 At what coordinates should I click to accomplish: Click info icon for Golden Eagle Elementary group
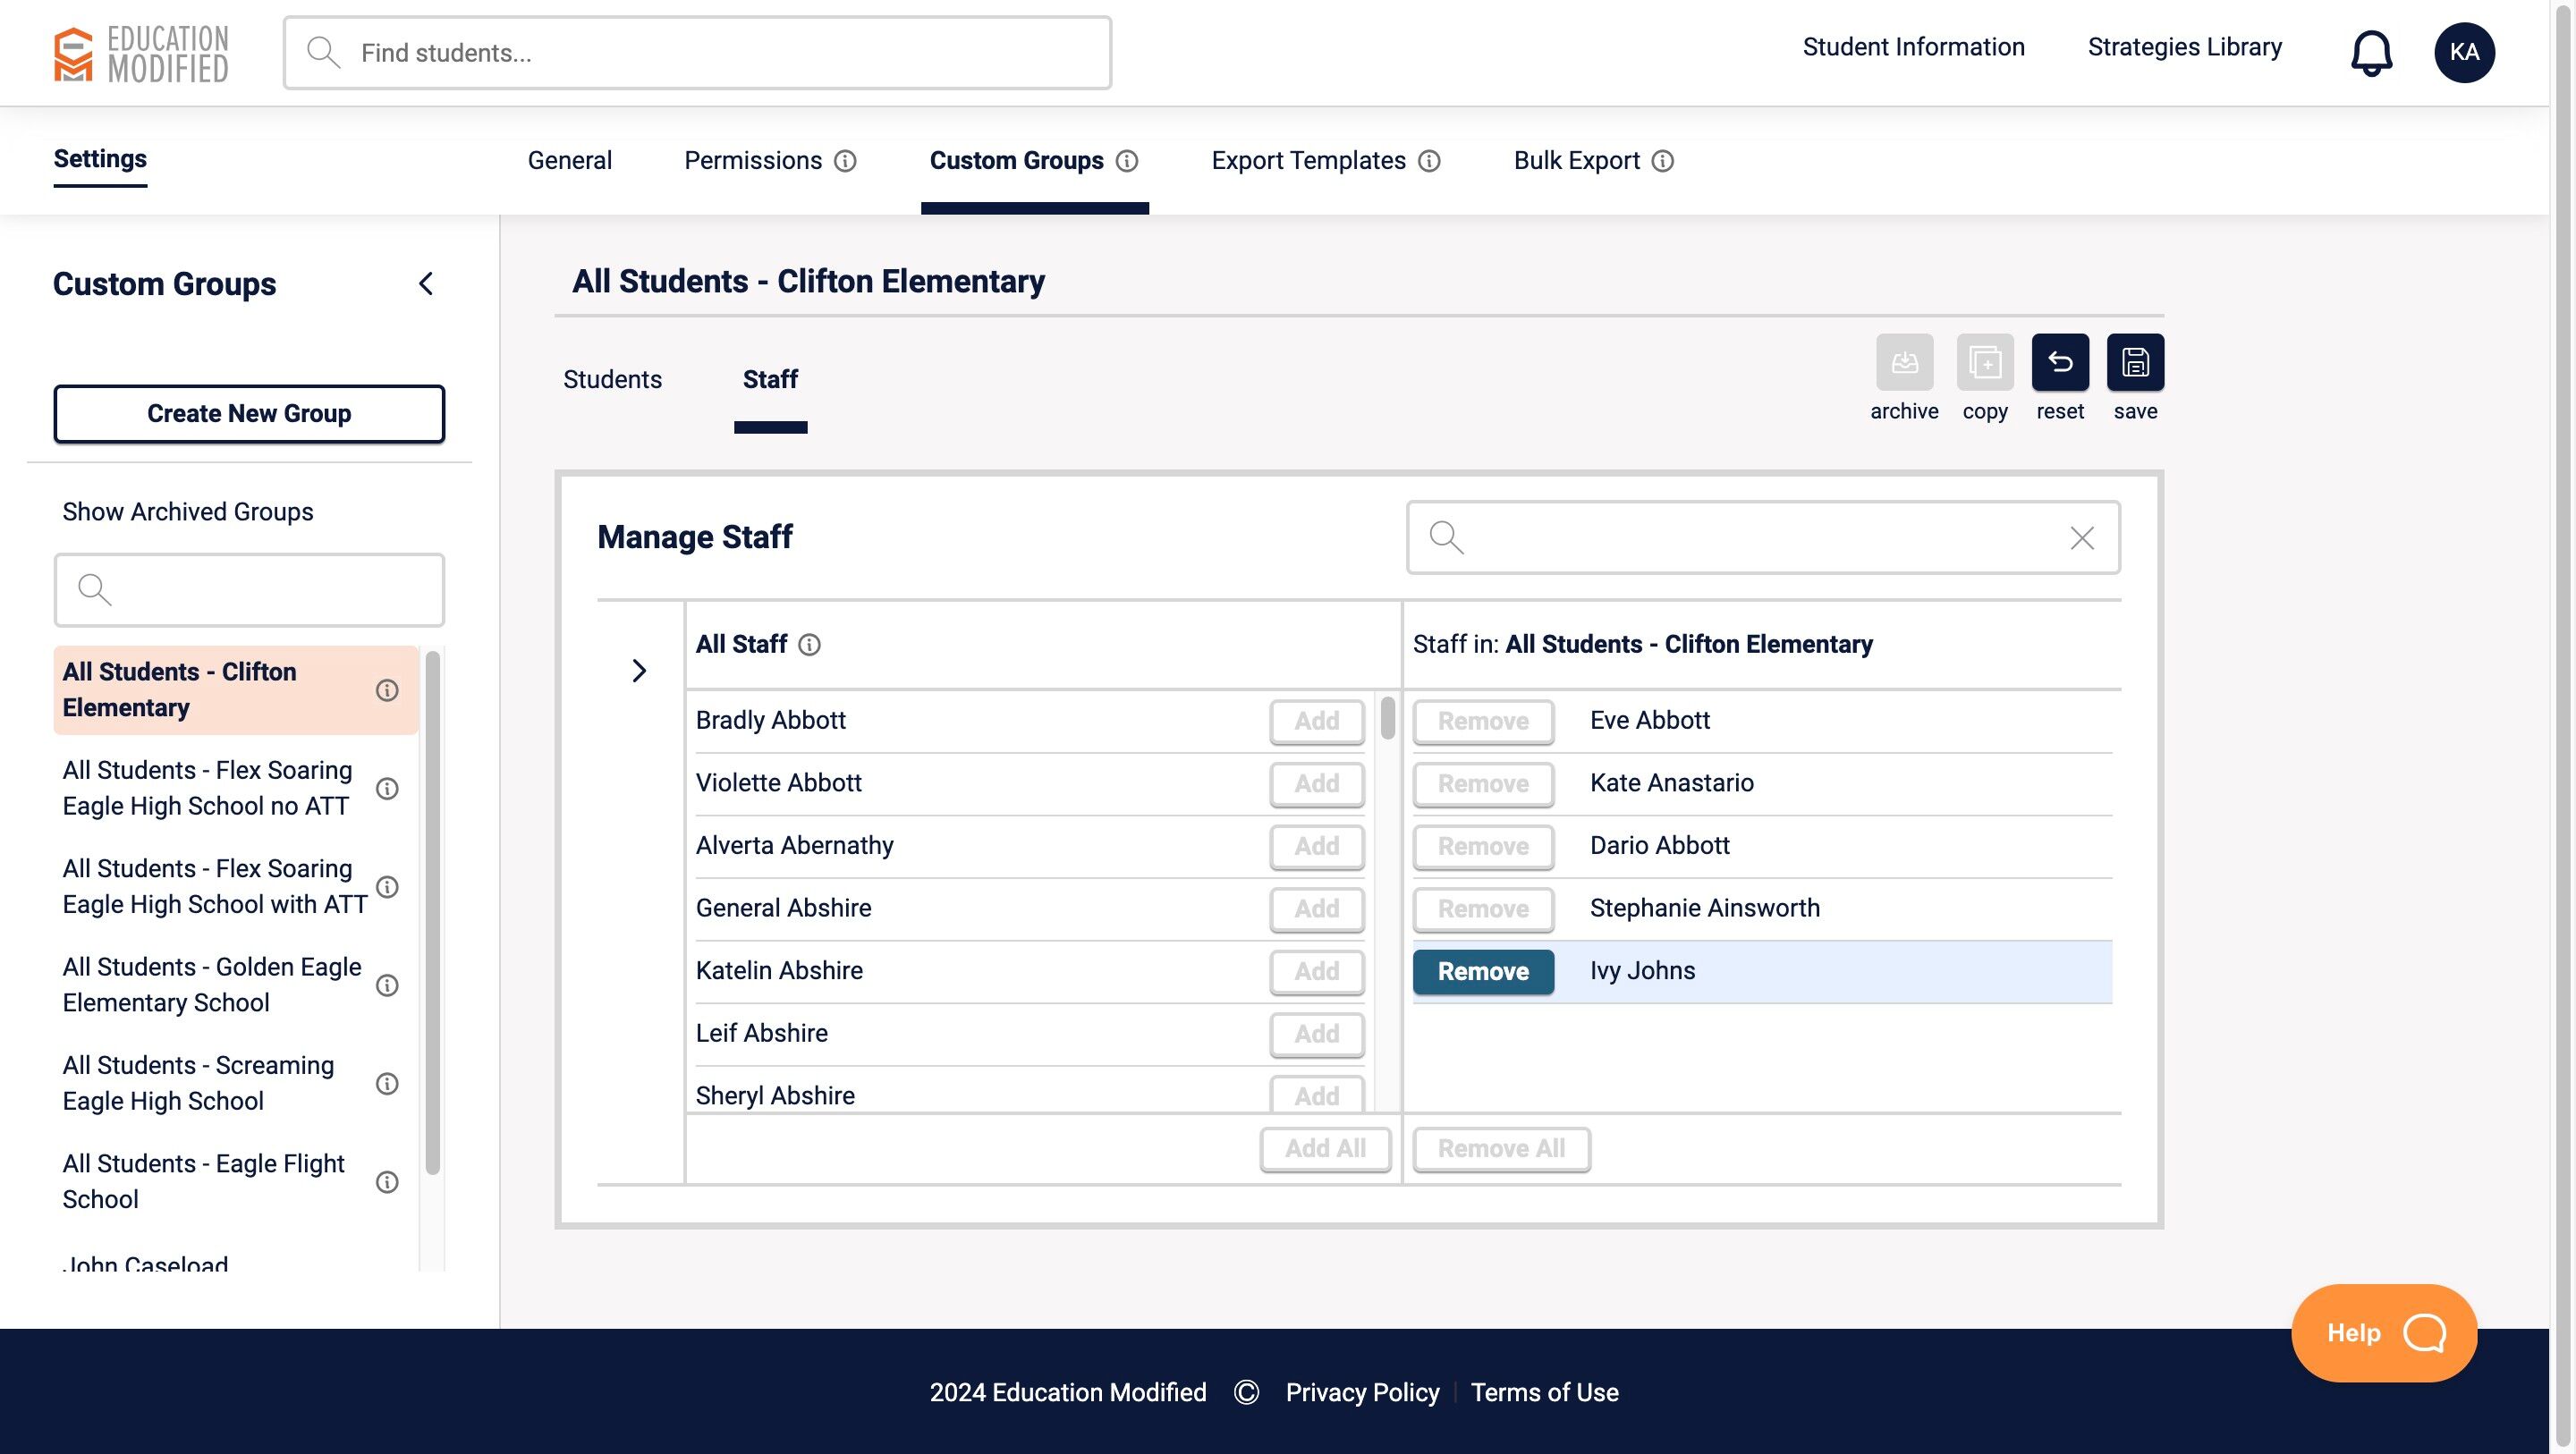(x=387, y=985)
